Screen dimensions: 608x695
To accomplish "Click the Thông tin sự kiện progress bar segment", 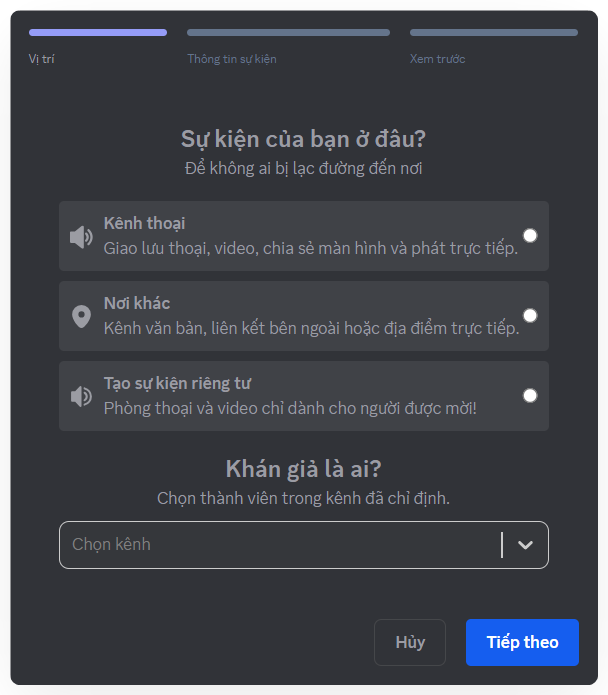I will (288, 33).
